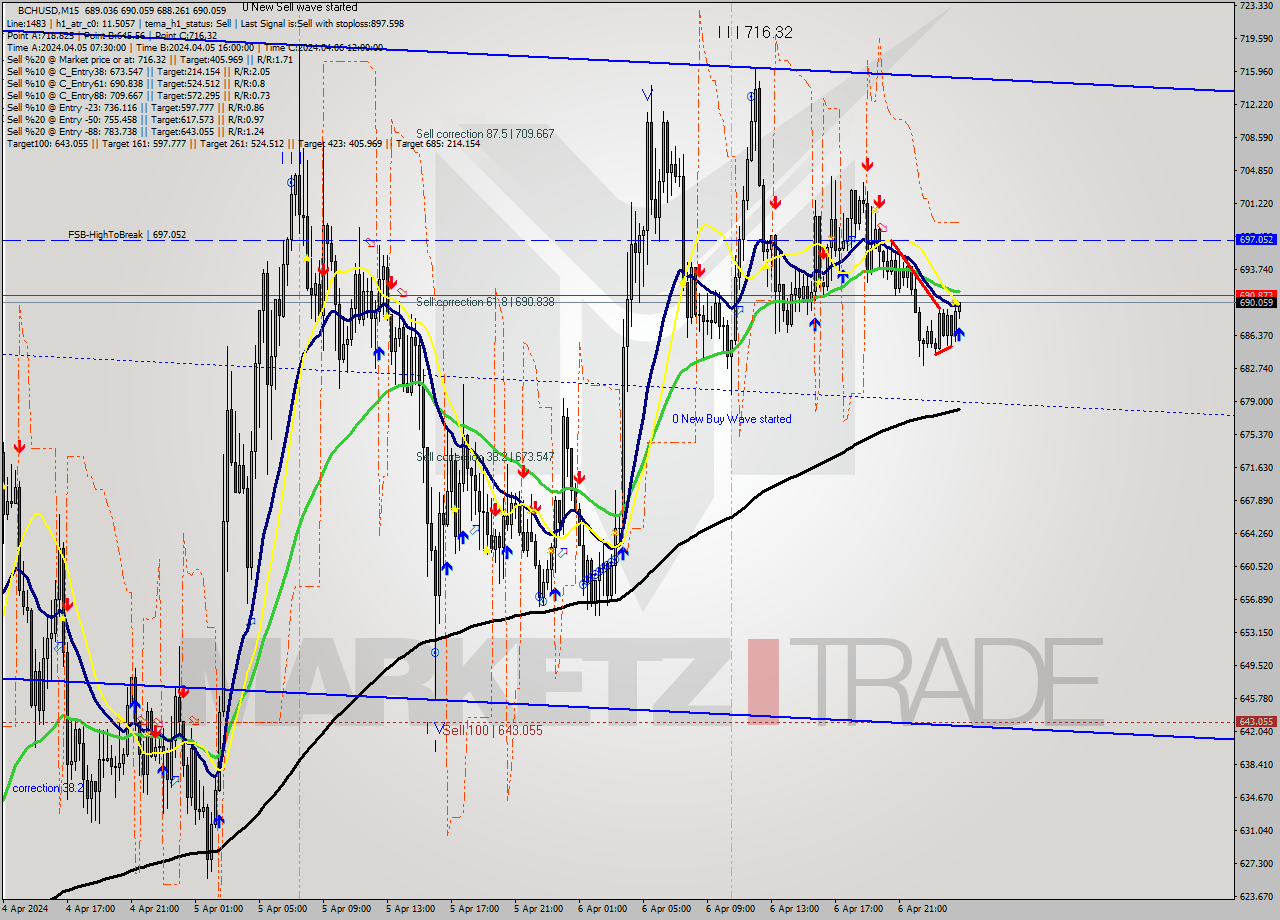Click the 638.410 price axis value

[x=1255, y=764]
